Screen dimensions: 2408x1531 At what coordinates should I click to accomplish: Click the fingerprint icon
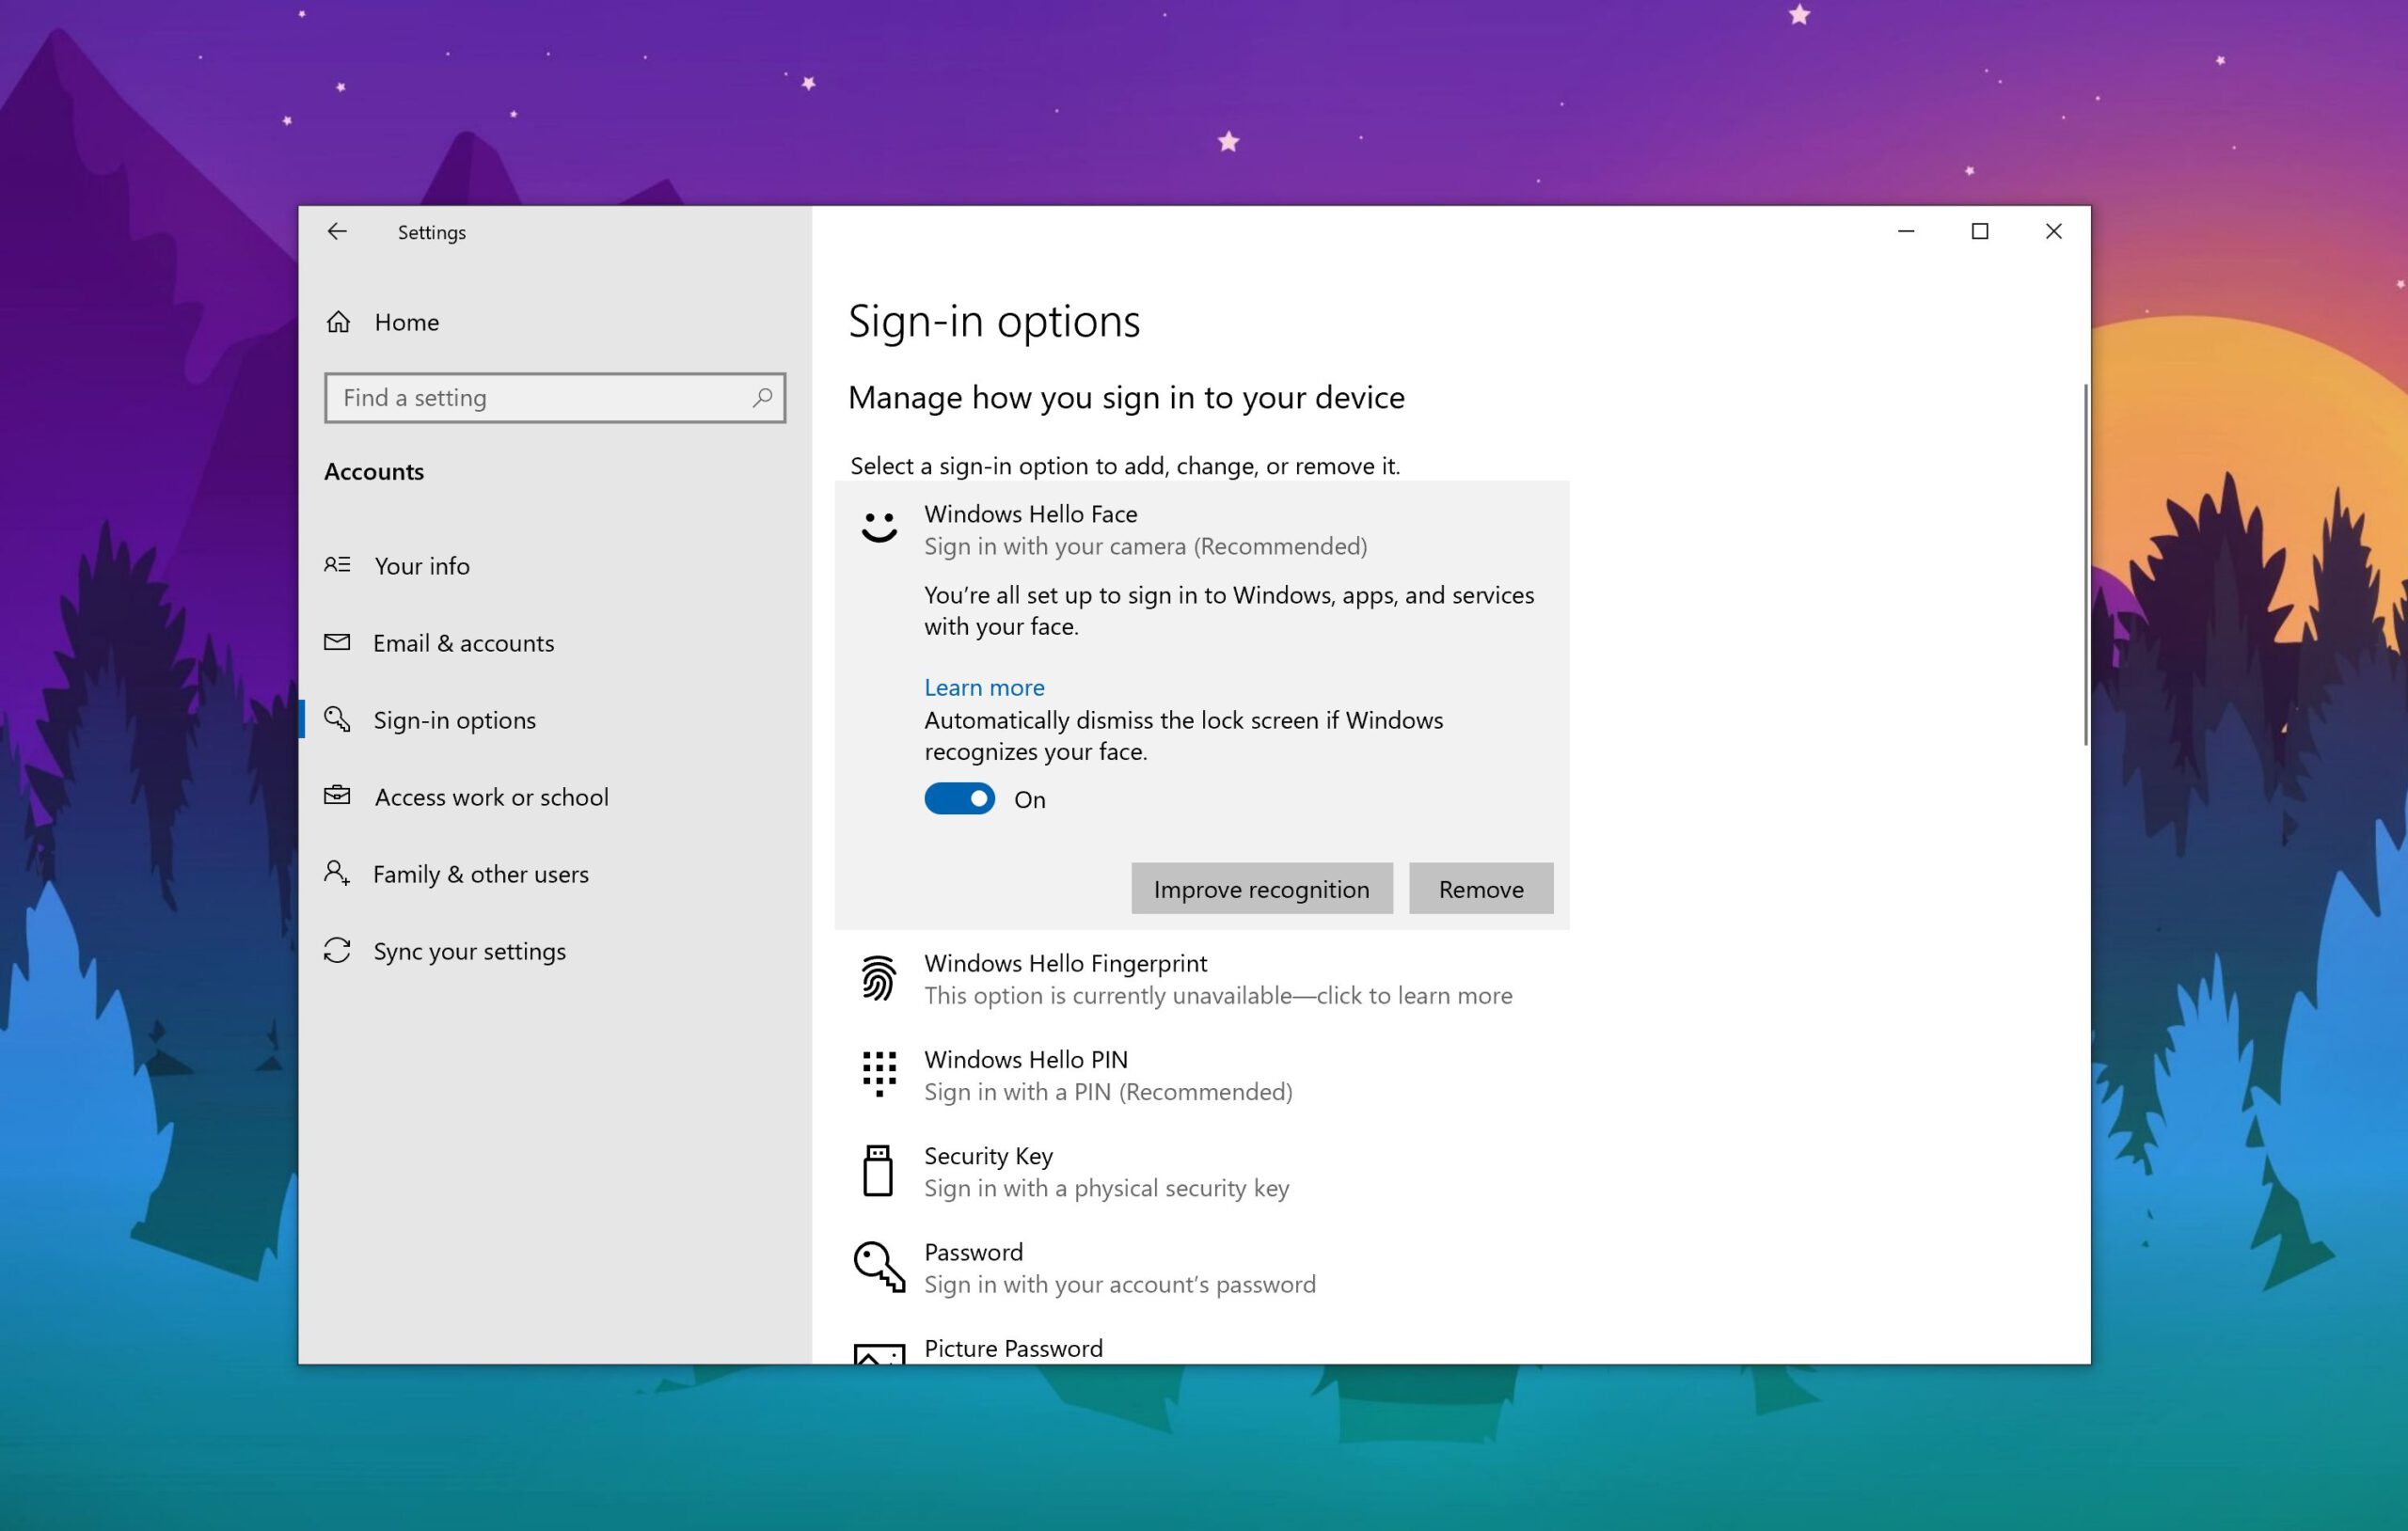coord(878,978)
